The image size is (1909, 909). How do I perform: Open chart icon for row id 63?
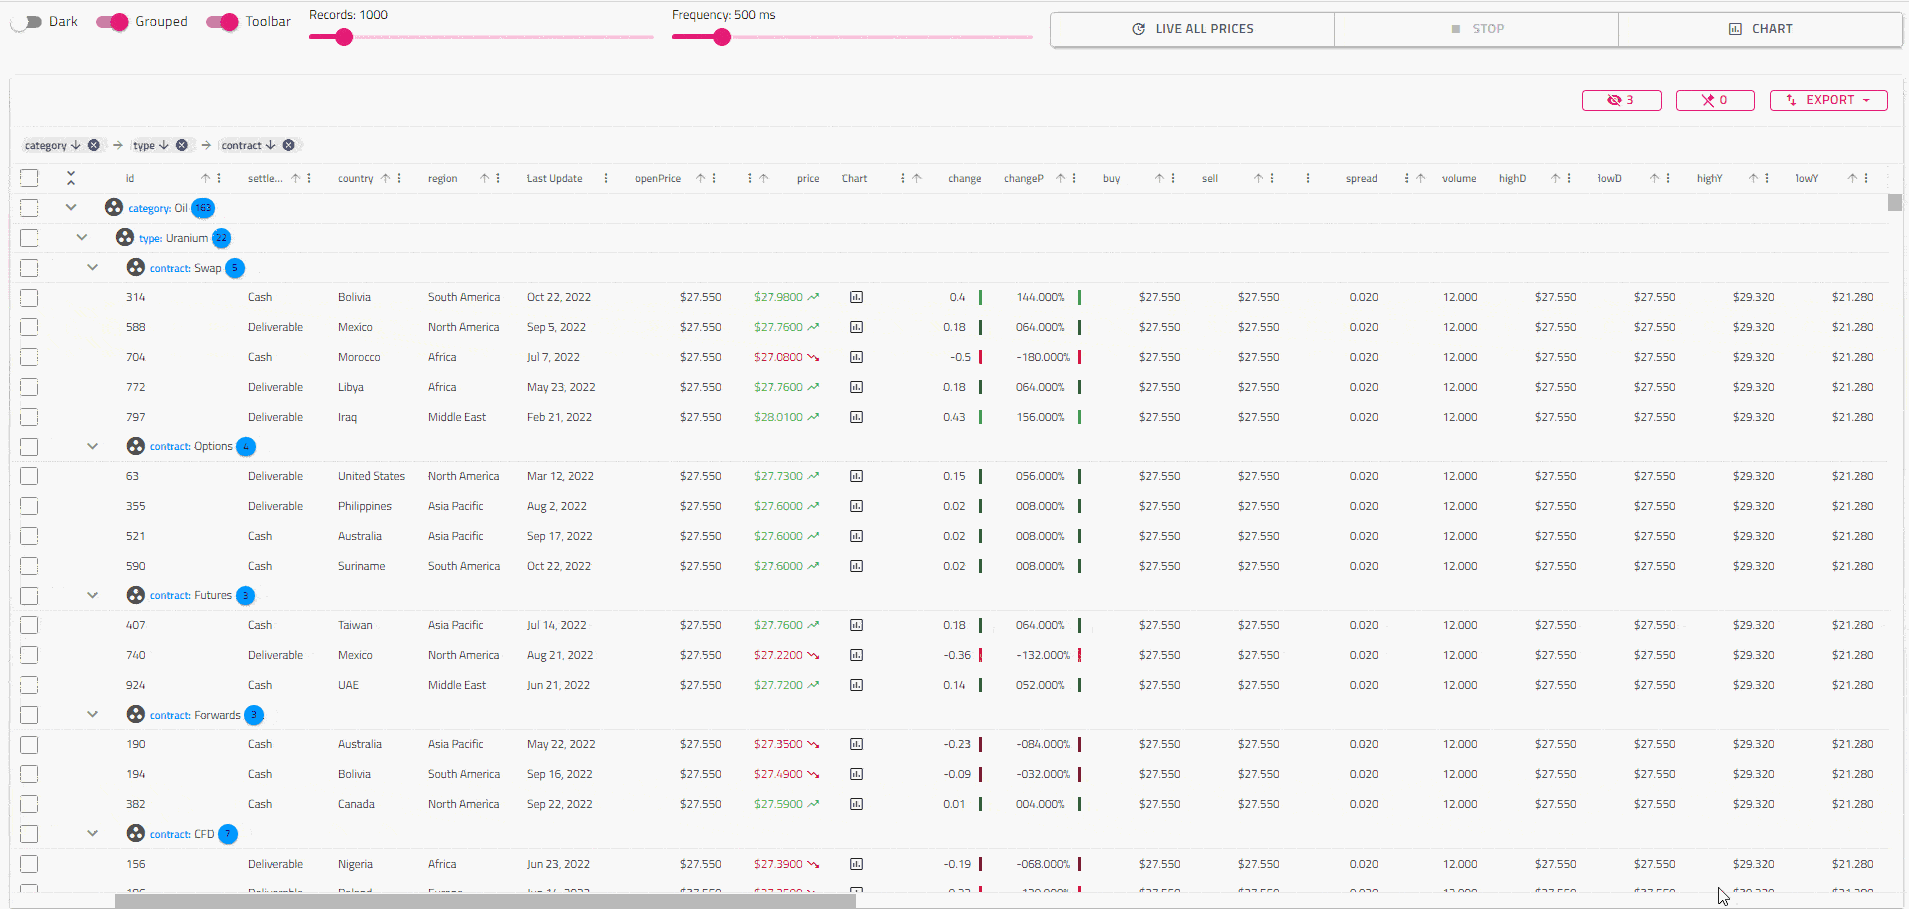pyautogui.click(x=856, y=476)
